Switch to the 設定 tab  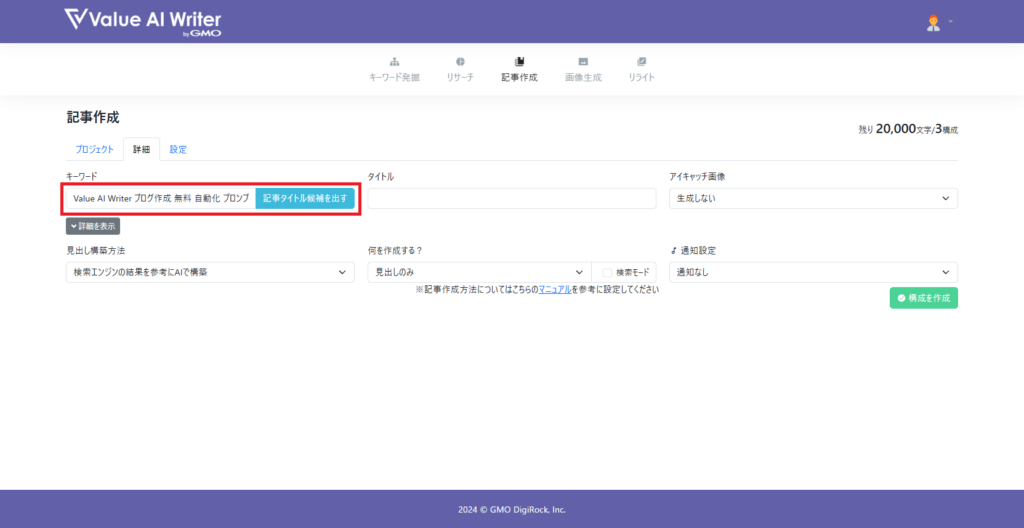[178, 150]
